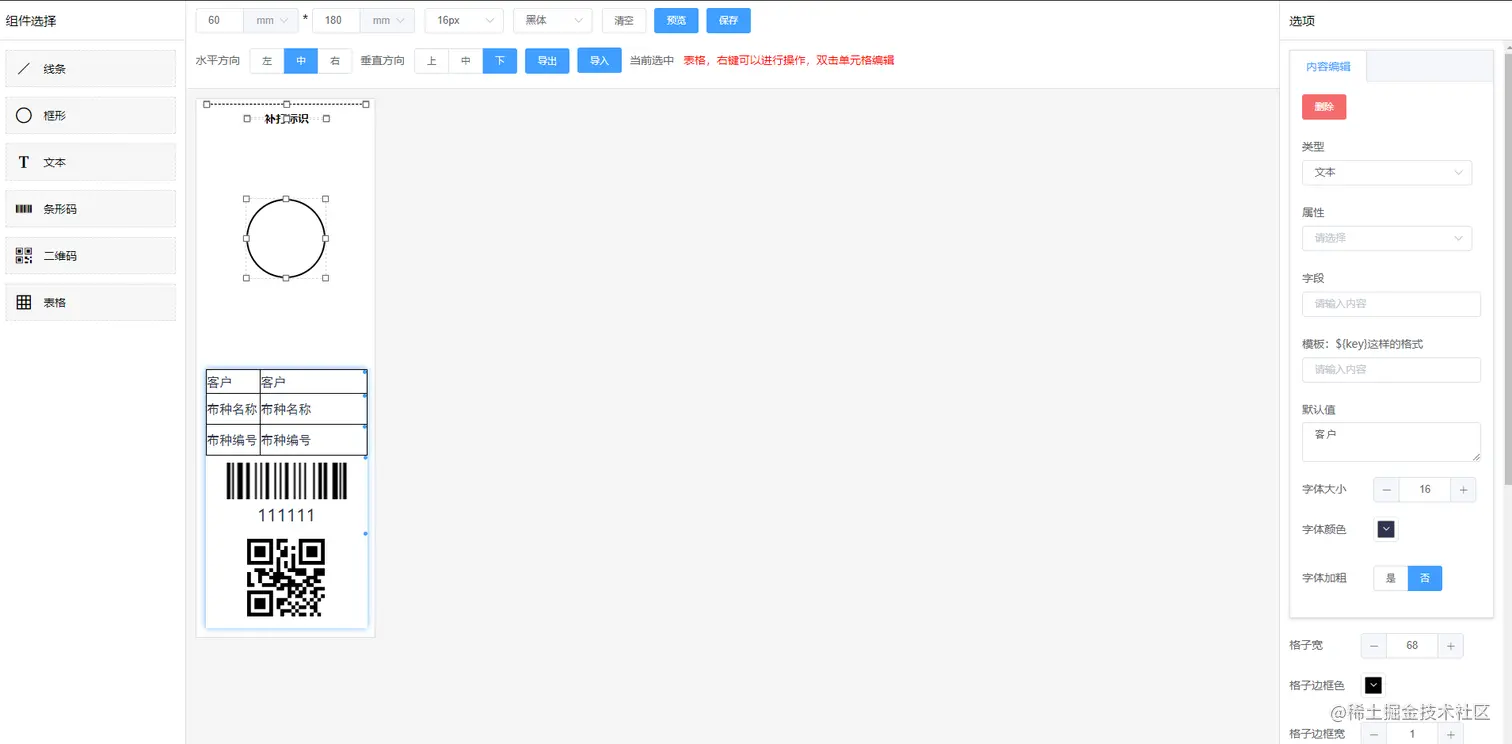Click the 预览 preview button
1512x744 pixels.
click(675, 19)
